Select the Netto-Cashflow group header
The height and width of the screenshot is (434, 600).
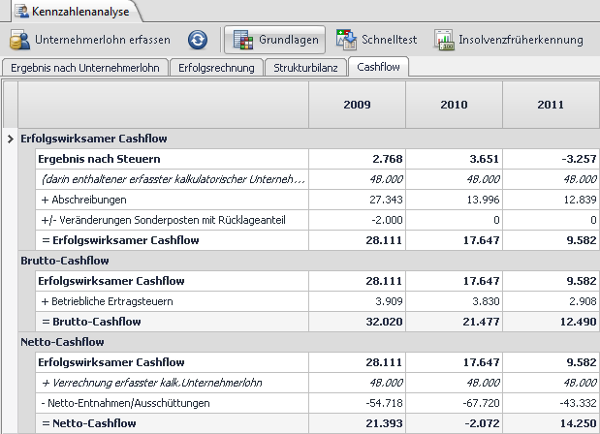[x=62, y=342]
